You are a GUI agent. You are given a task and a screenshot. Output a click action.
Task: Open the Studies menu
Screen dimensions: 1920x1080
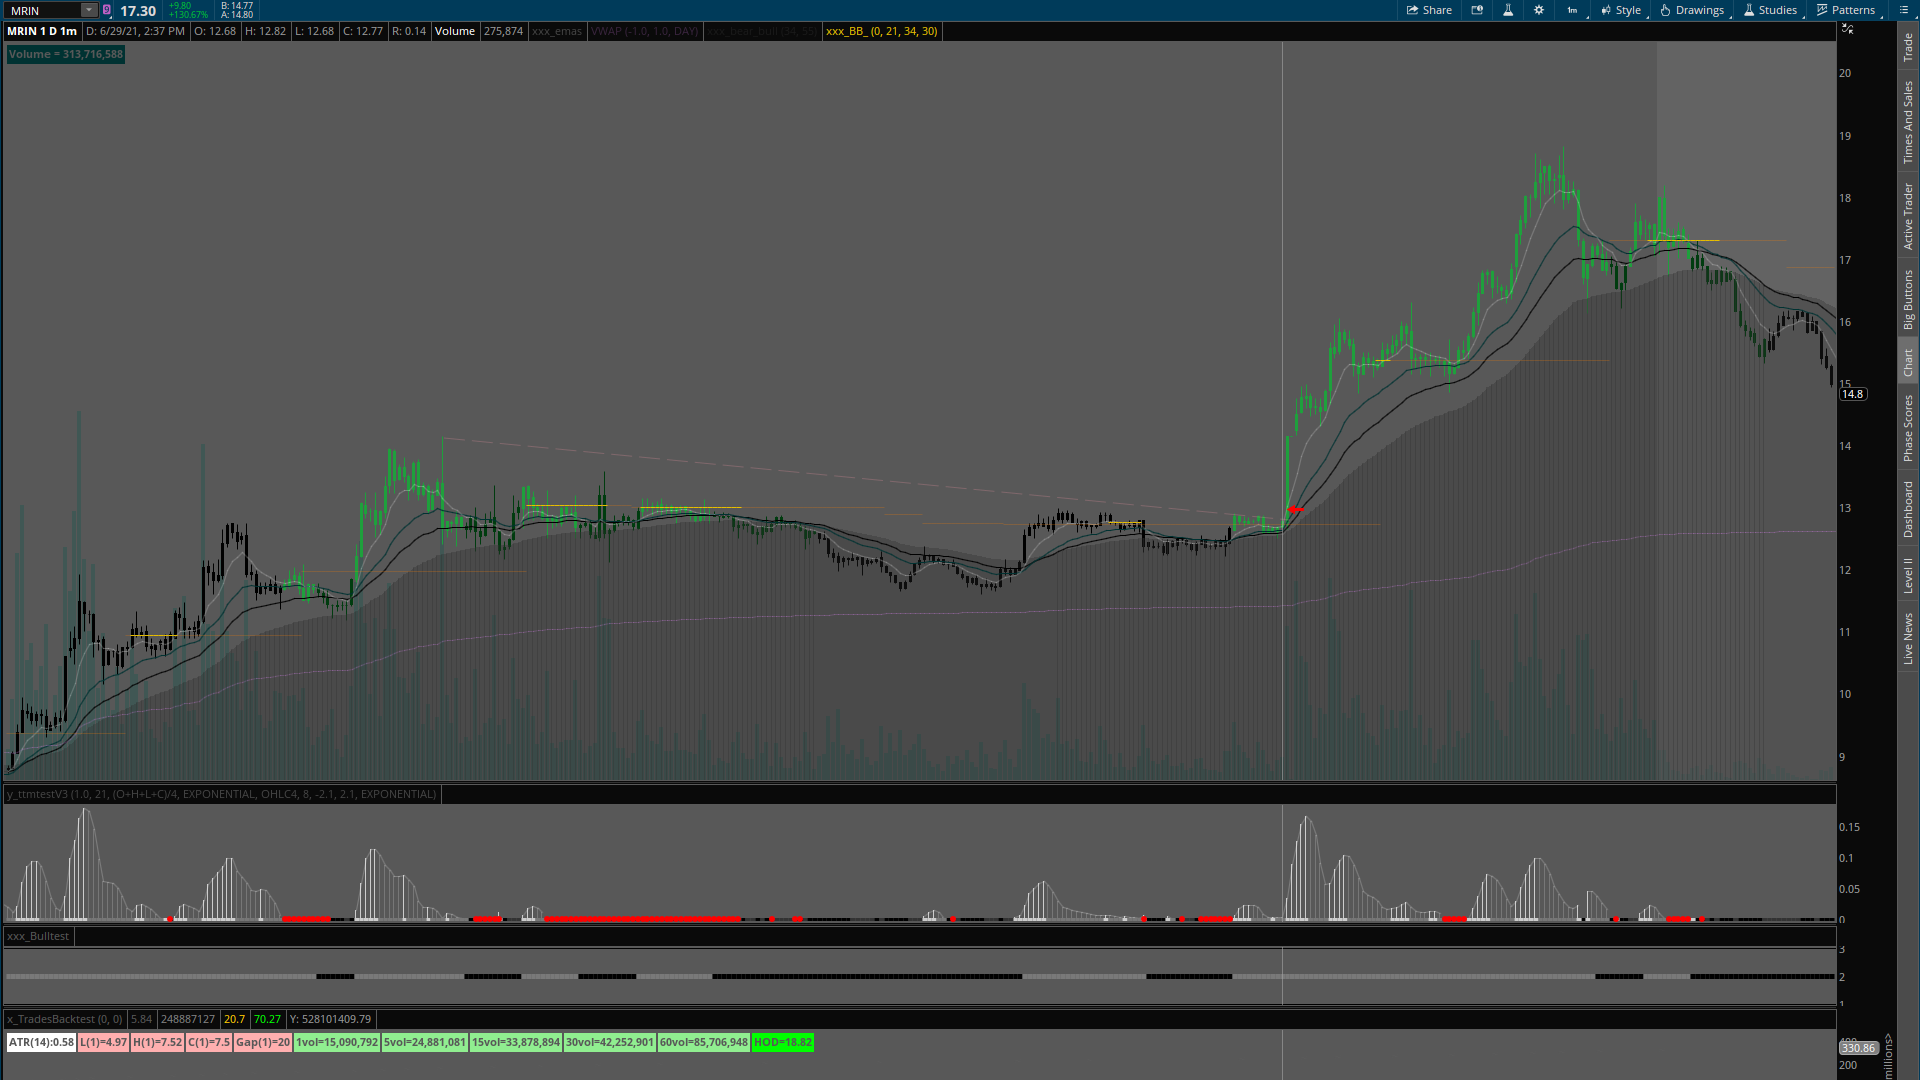1770,10
